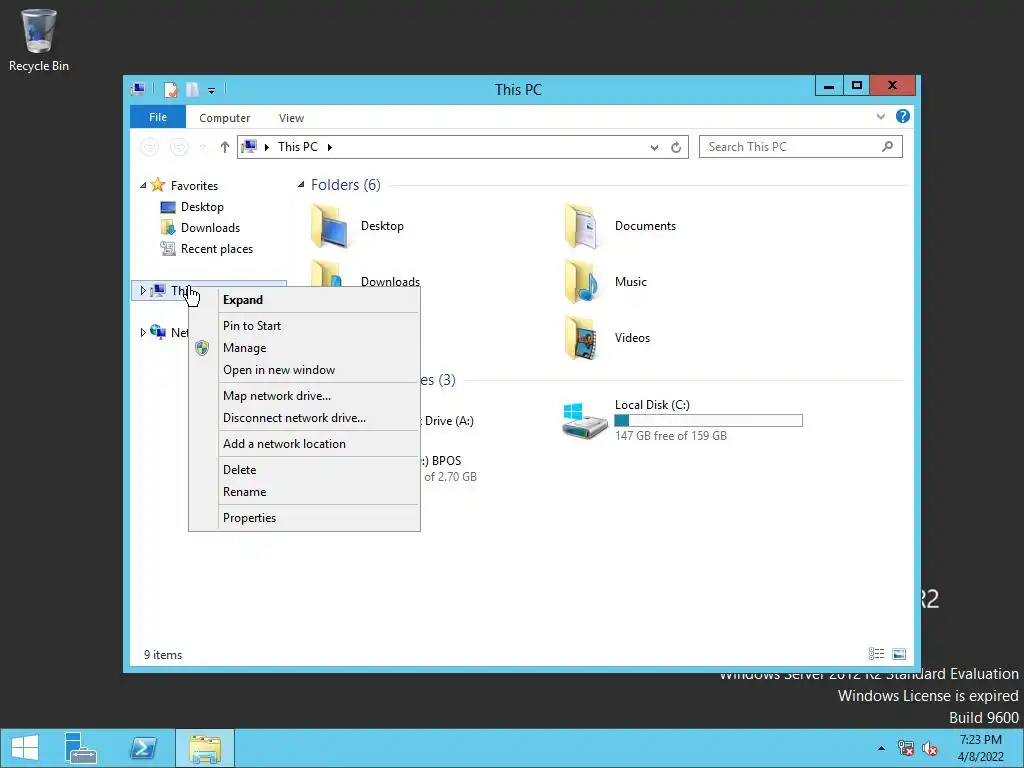This screenshot has height=768, width=1024.
Task: Collapse the Folders (6) group
Action: [301, 185]
